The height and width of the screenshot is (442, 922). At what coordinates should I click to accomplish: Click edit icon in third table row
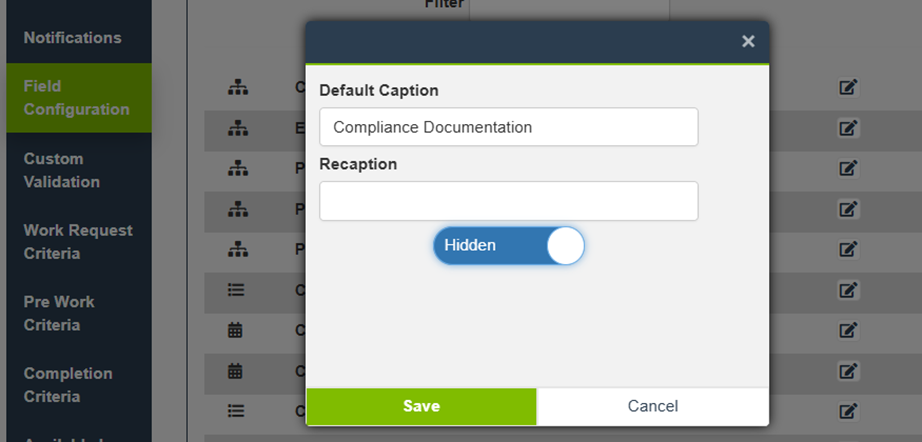click(x=848, y=168)
